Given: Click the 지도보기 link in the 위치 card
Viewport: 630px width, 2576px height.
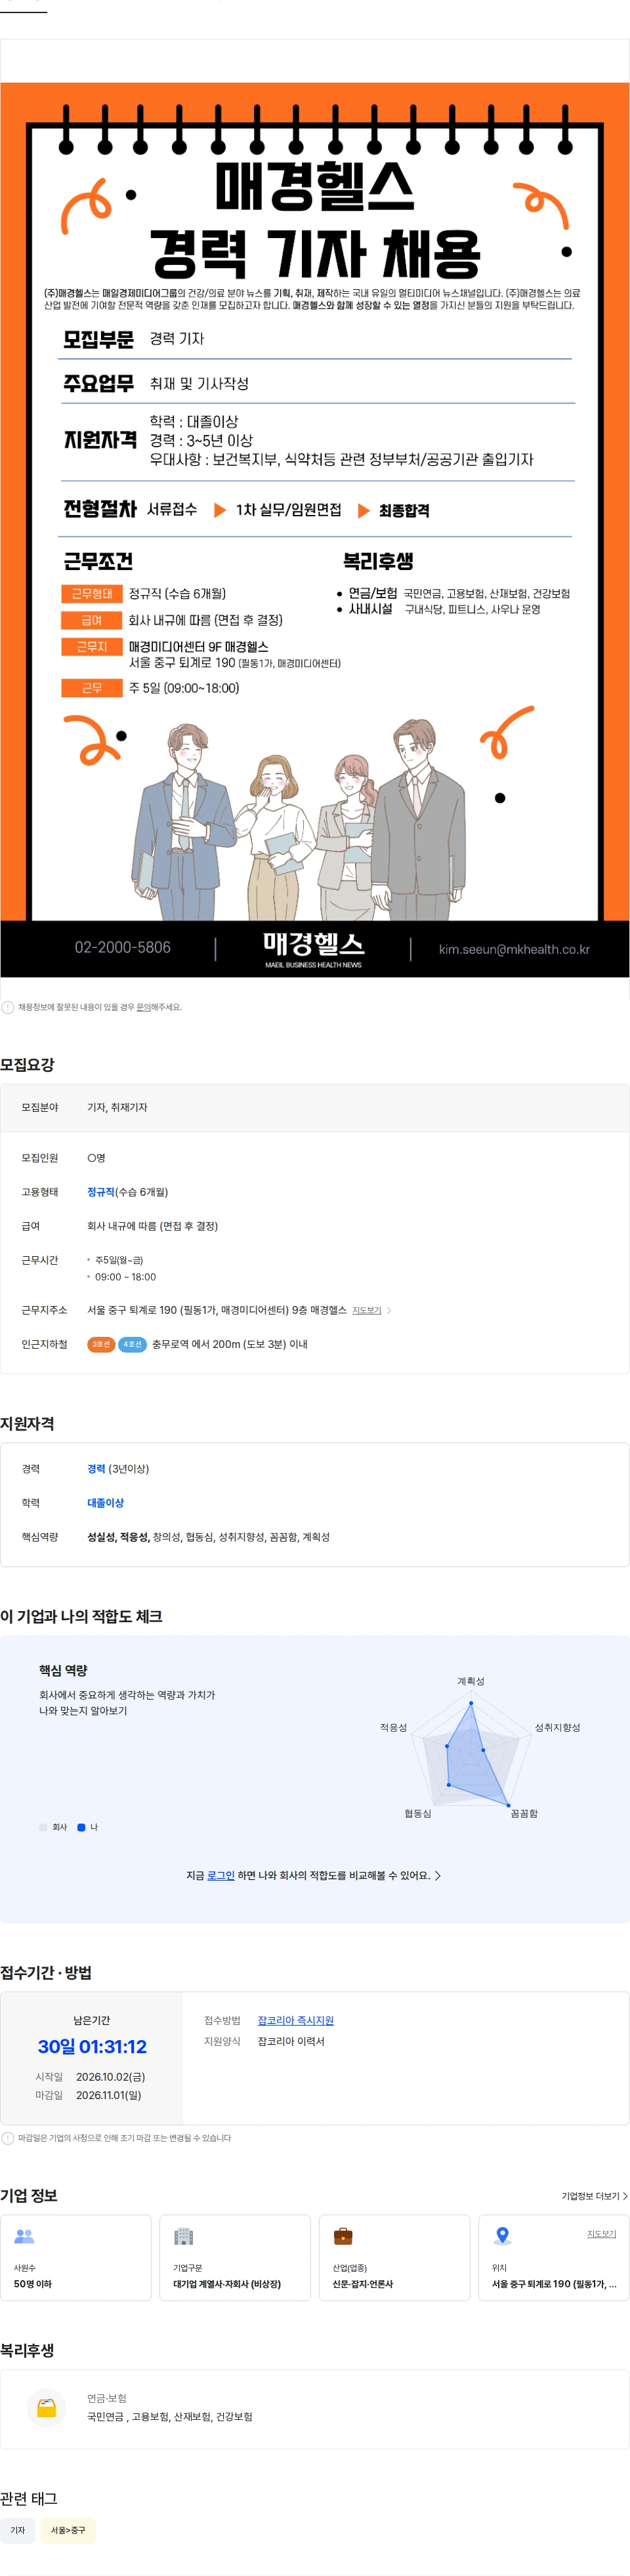Looking at the screenshot, I should 601,2233.
